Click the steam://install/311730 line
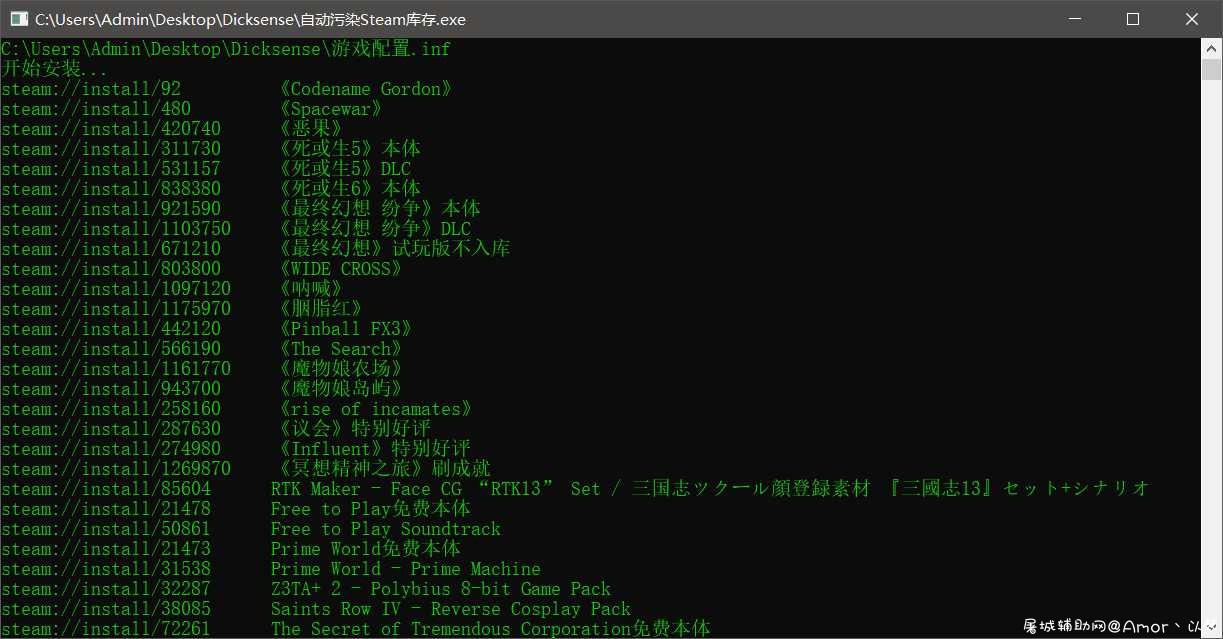The width and height of the screenshot is (1223, 639). tap(111, 149)
